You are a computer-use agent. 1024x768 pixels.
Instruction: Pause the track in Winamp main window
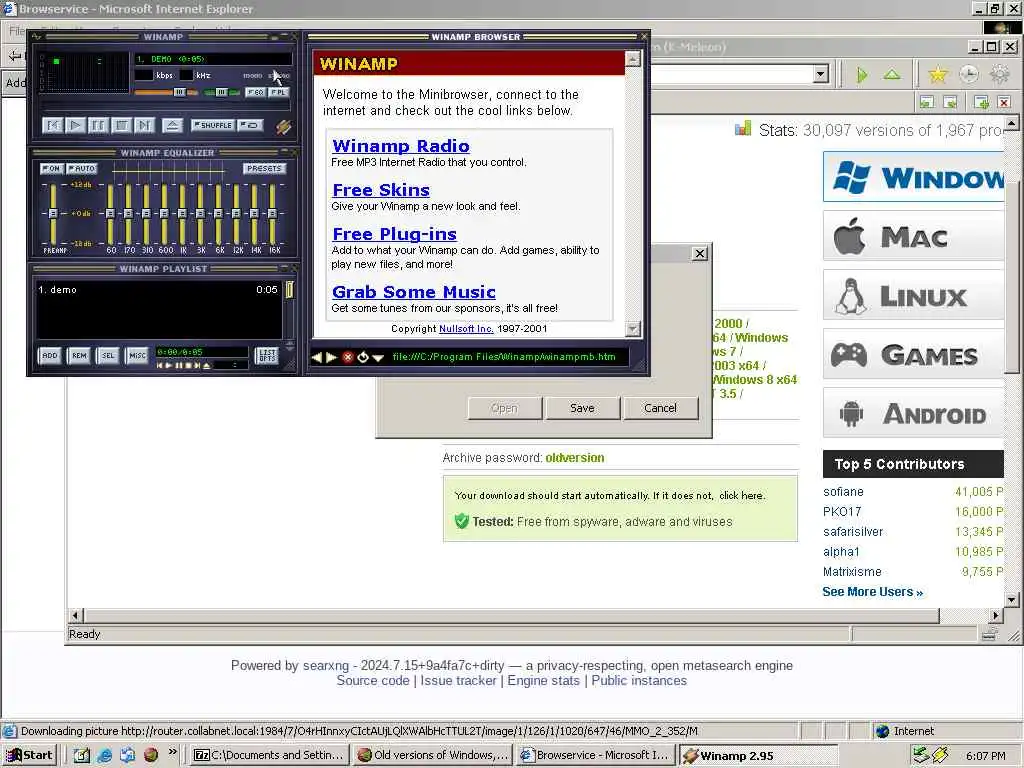tap(98, 125)
